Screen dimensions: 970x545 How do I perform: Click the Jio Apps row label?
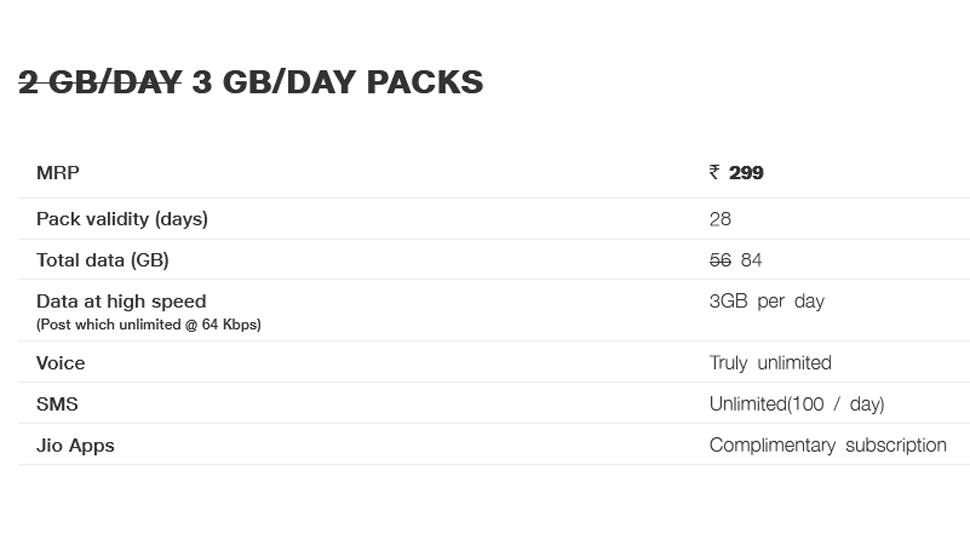pos(75,446)
